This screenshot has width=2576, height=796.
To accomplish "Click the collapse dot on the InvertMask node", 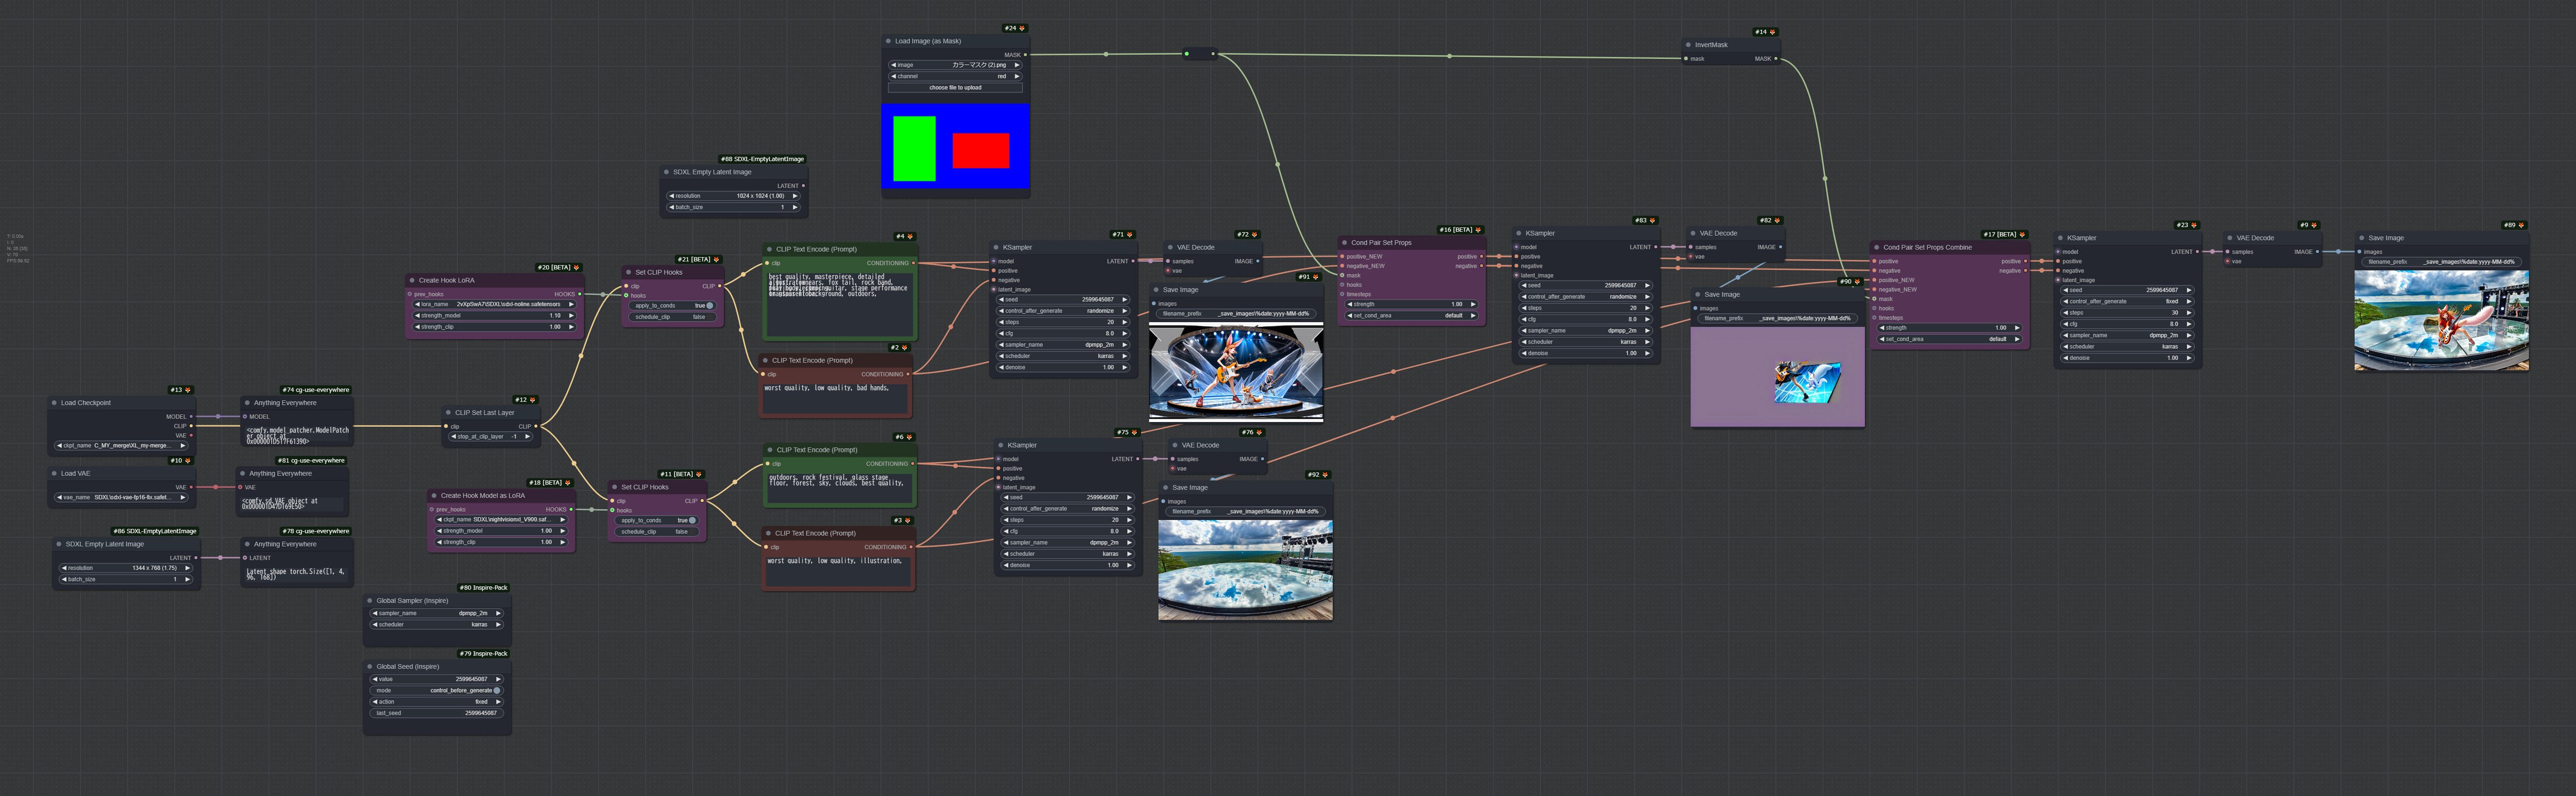I will click(x=1688, y=45).
